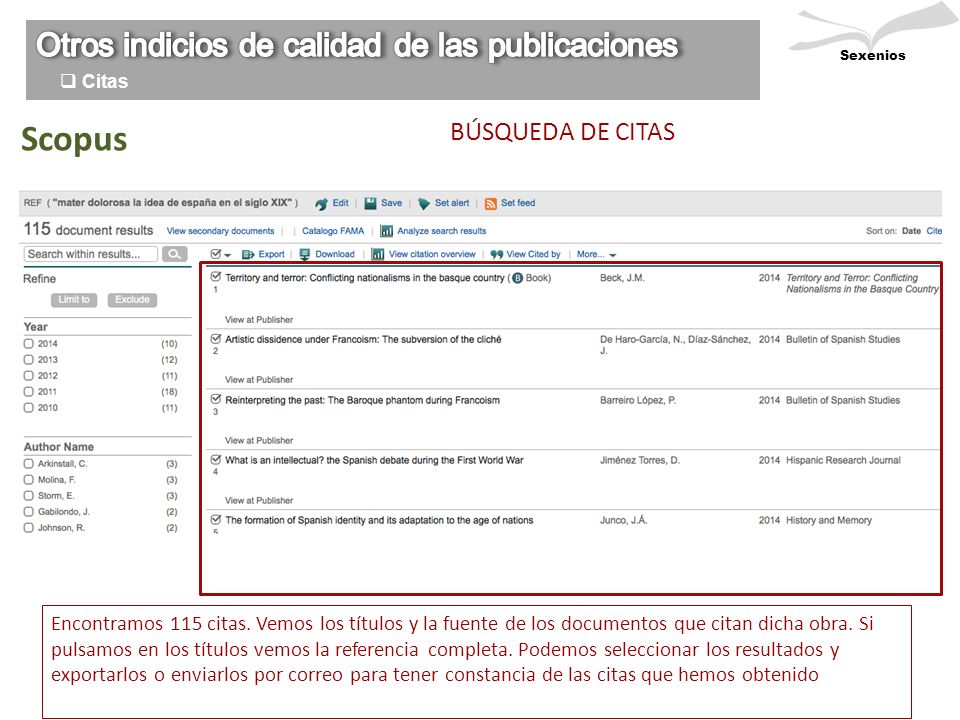This screenshot has width=960, height=720.
Task: Click the Analyze search results chart icon
Action: (x=386, y=231)
